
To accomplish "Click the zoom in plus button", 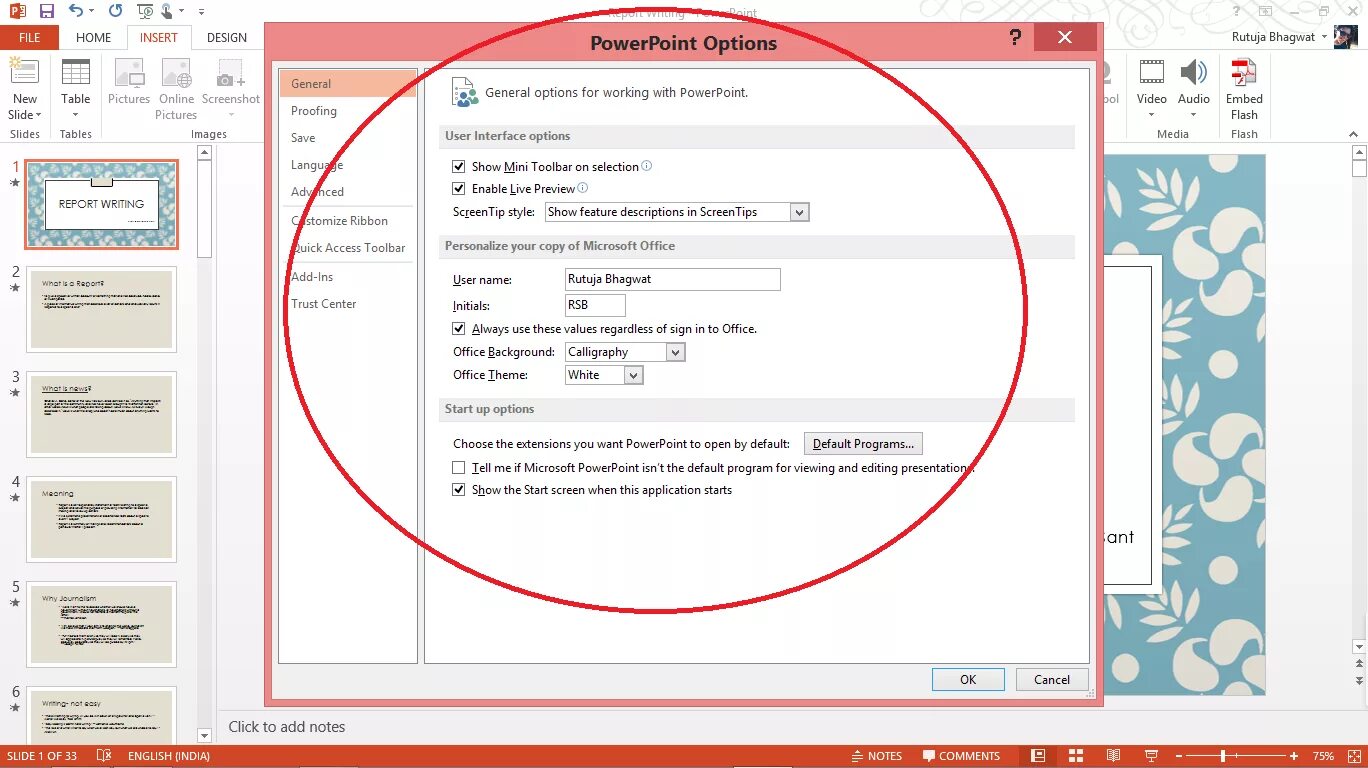I will [x=1294, y=756].
